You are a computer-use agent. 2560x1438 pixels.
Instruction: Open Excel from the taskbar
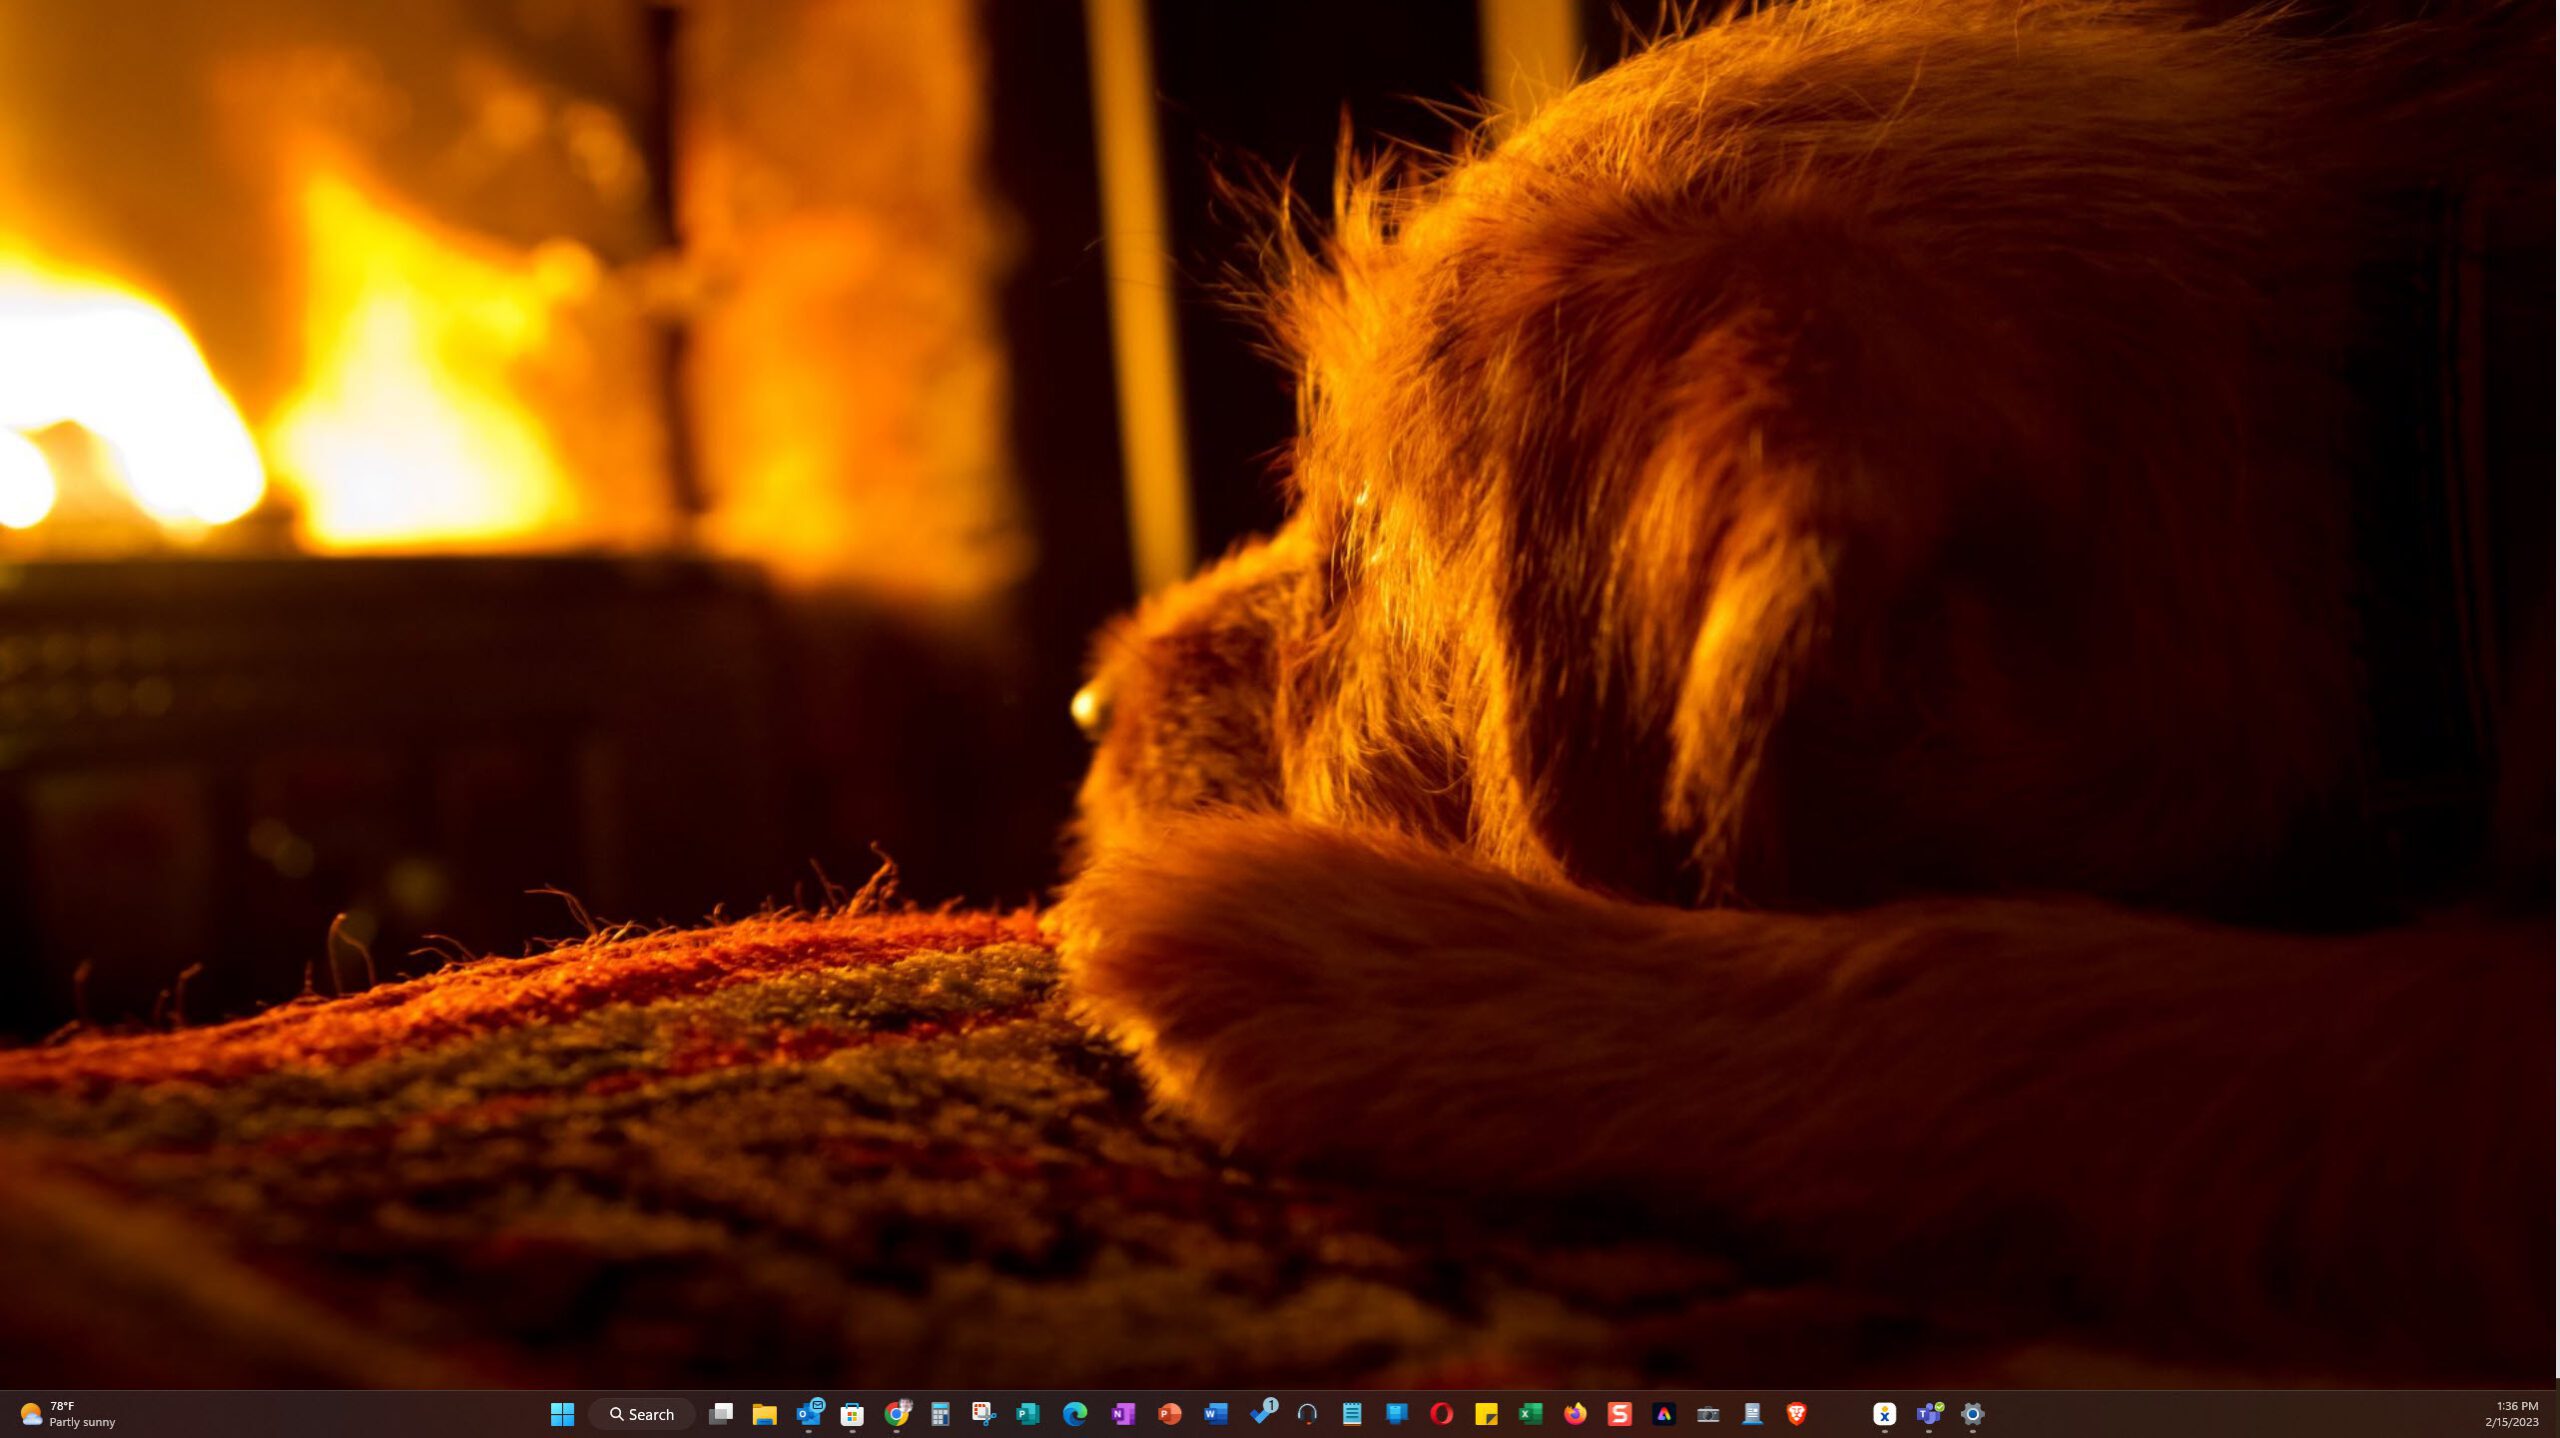[1530, 1413]
